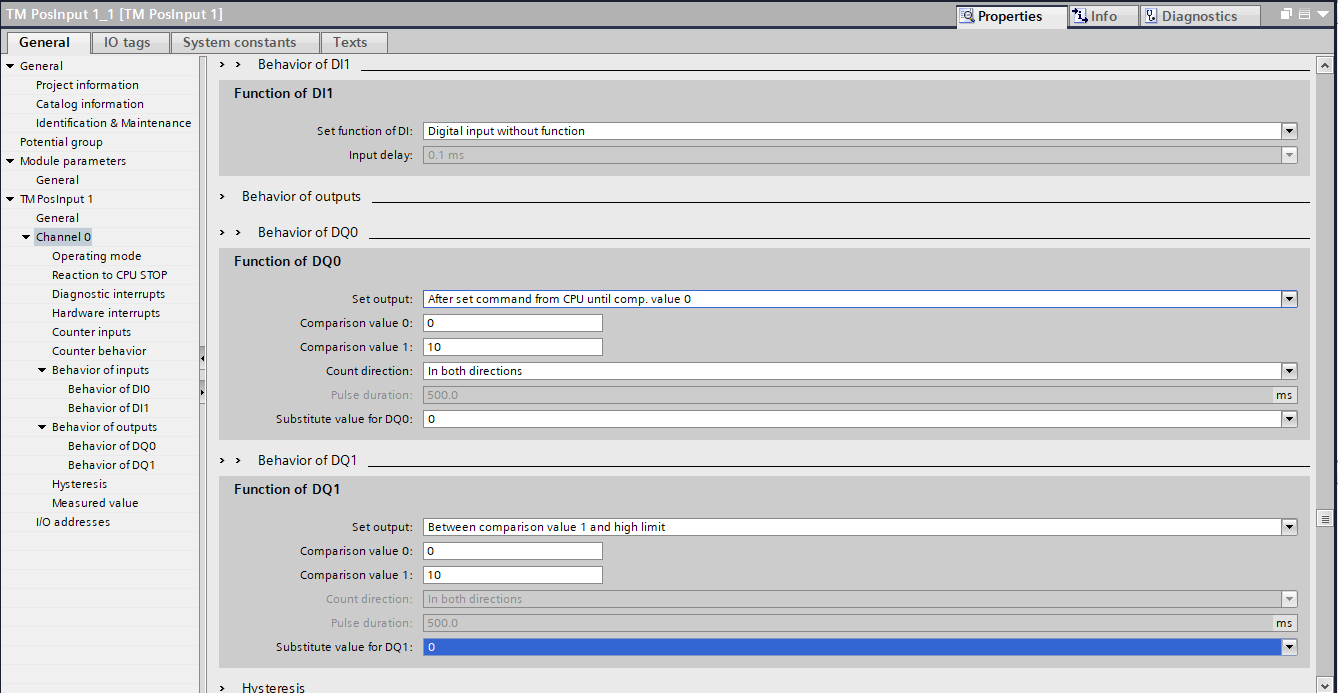Image resolution: width=1338 pixels, height=693 pixels.
Task: Click the vertical scrollbar thumb
Action: coord(1326,518)
